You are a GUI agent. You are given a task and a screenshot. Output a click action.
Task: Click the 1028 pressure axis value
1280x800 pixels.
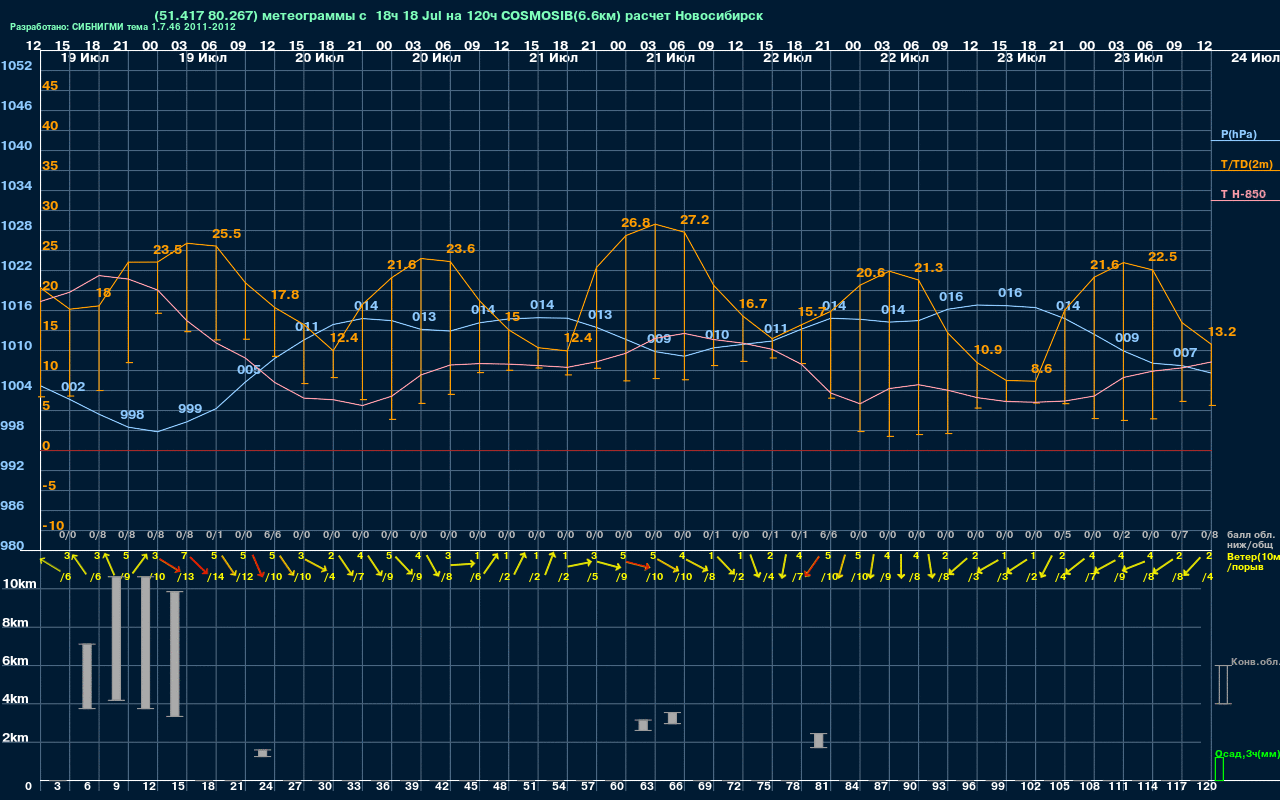(16, 225)
